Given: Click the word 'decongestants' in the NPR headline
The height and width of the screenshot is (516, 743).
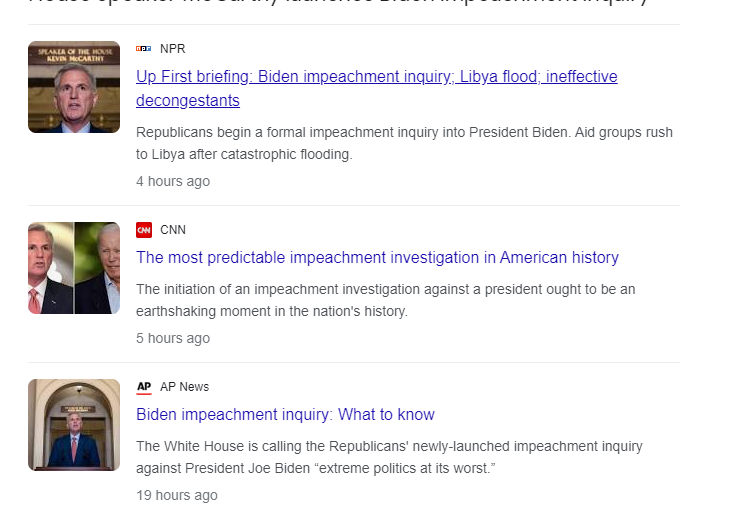Looking at the screenshot, I should [x=188, y=101].
